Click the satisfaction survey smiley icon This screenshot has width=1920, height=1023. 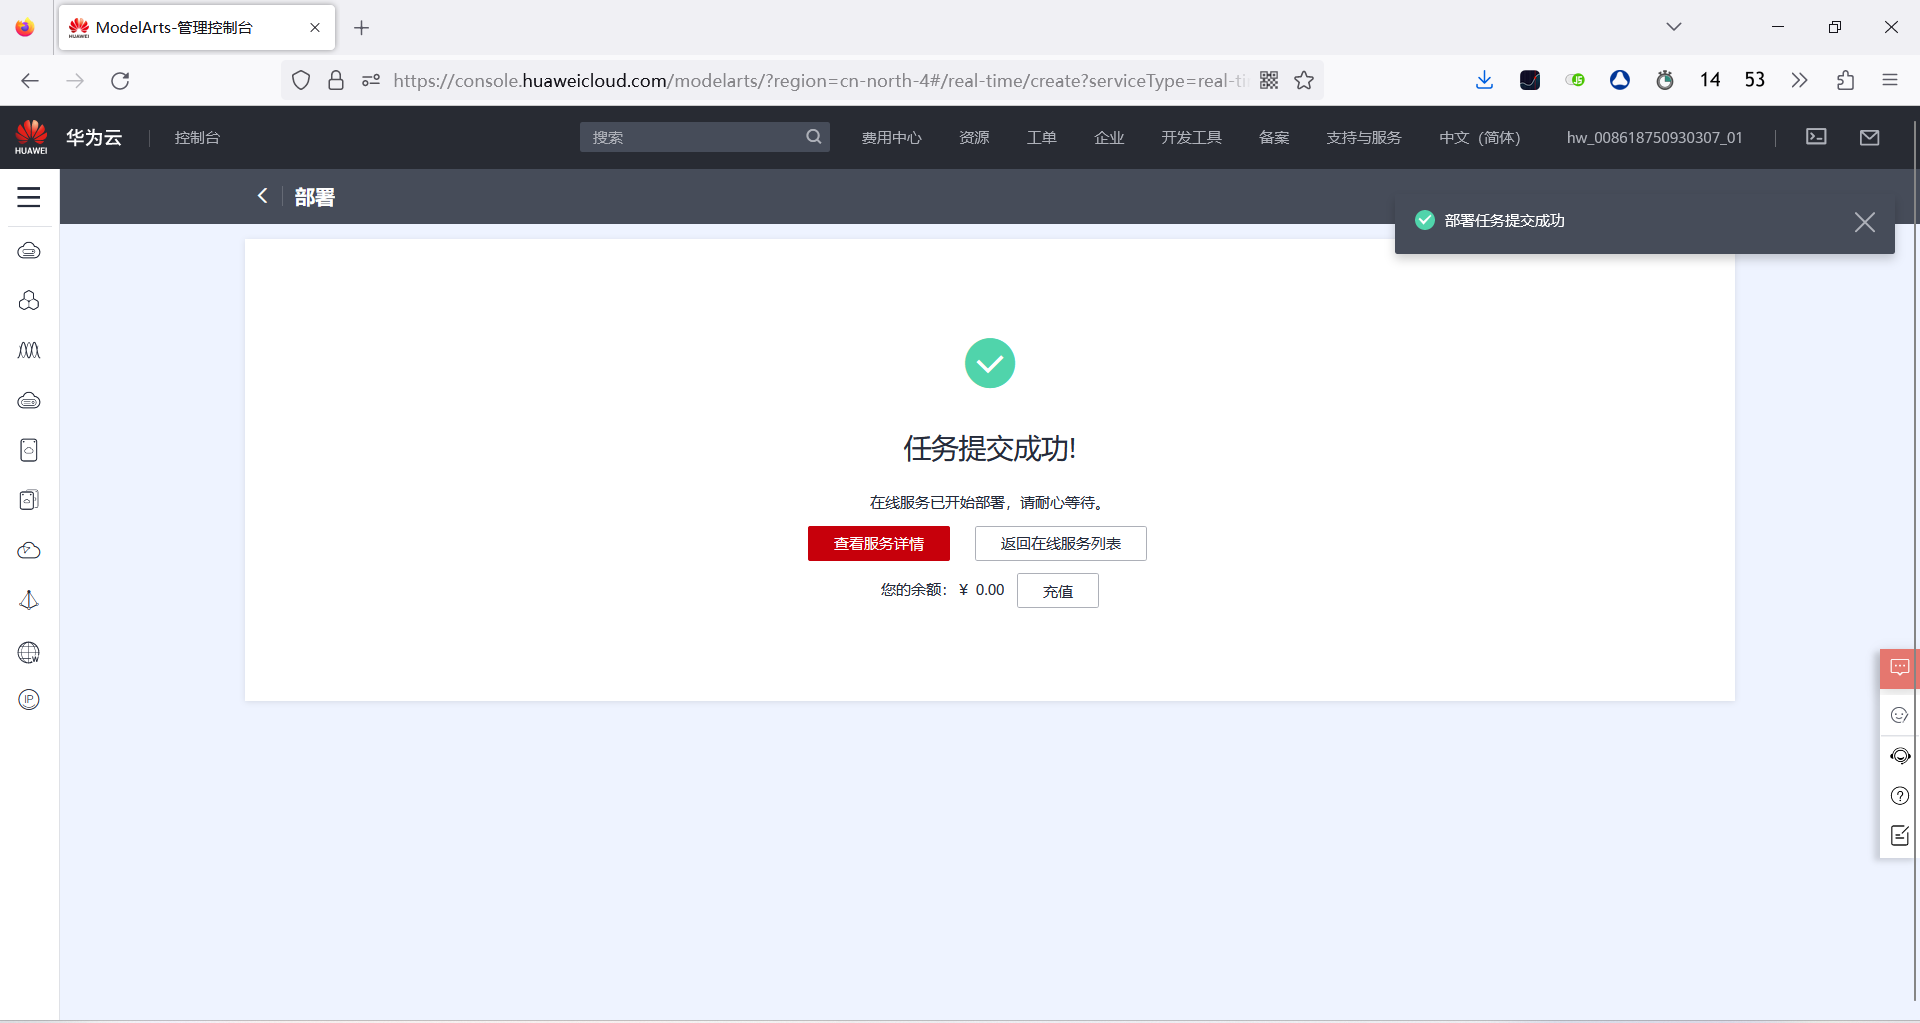click(1899, 714)
